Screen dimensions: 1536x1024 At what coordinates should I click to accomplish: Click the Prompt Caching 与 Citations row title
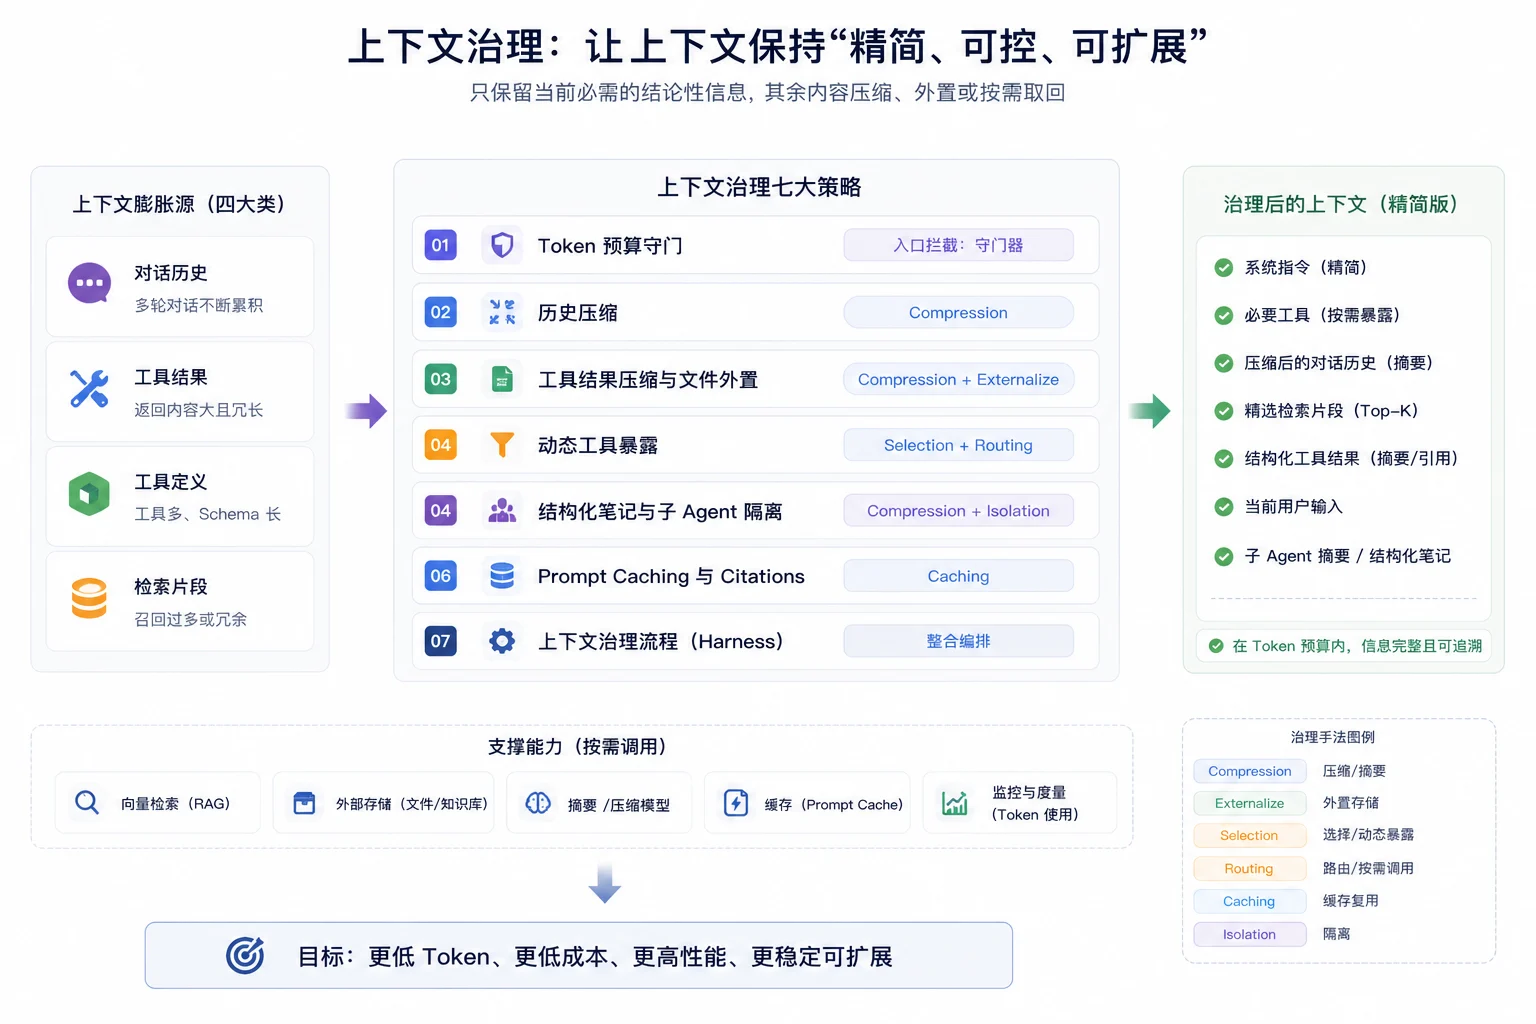(671, 576)
